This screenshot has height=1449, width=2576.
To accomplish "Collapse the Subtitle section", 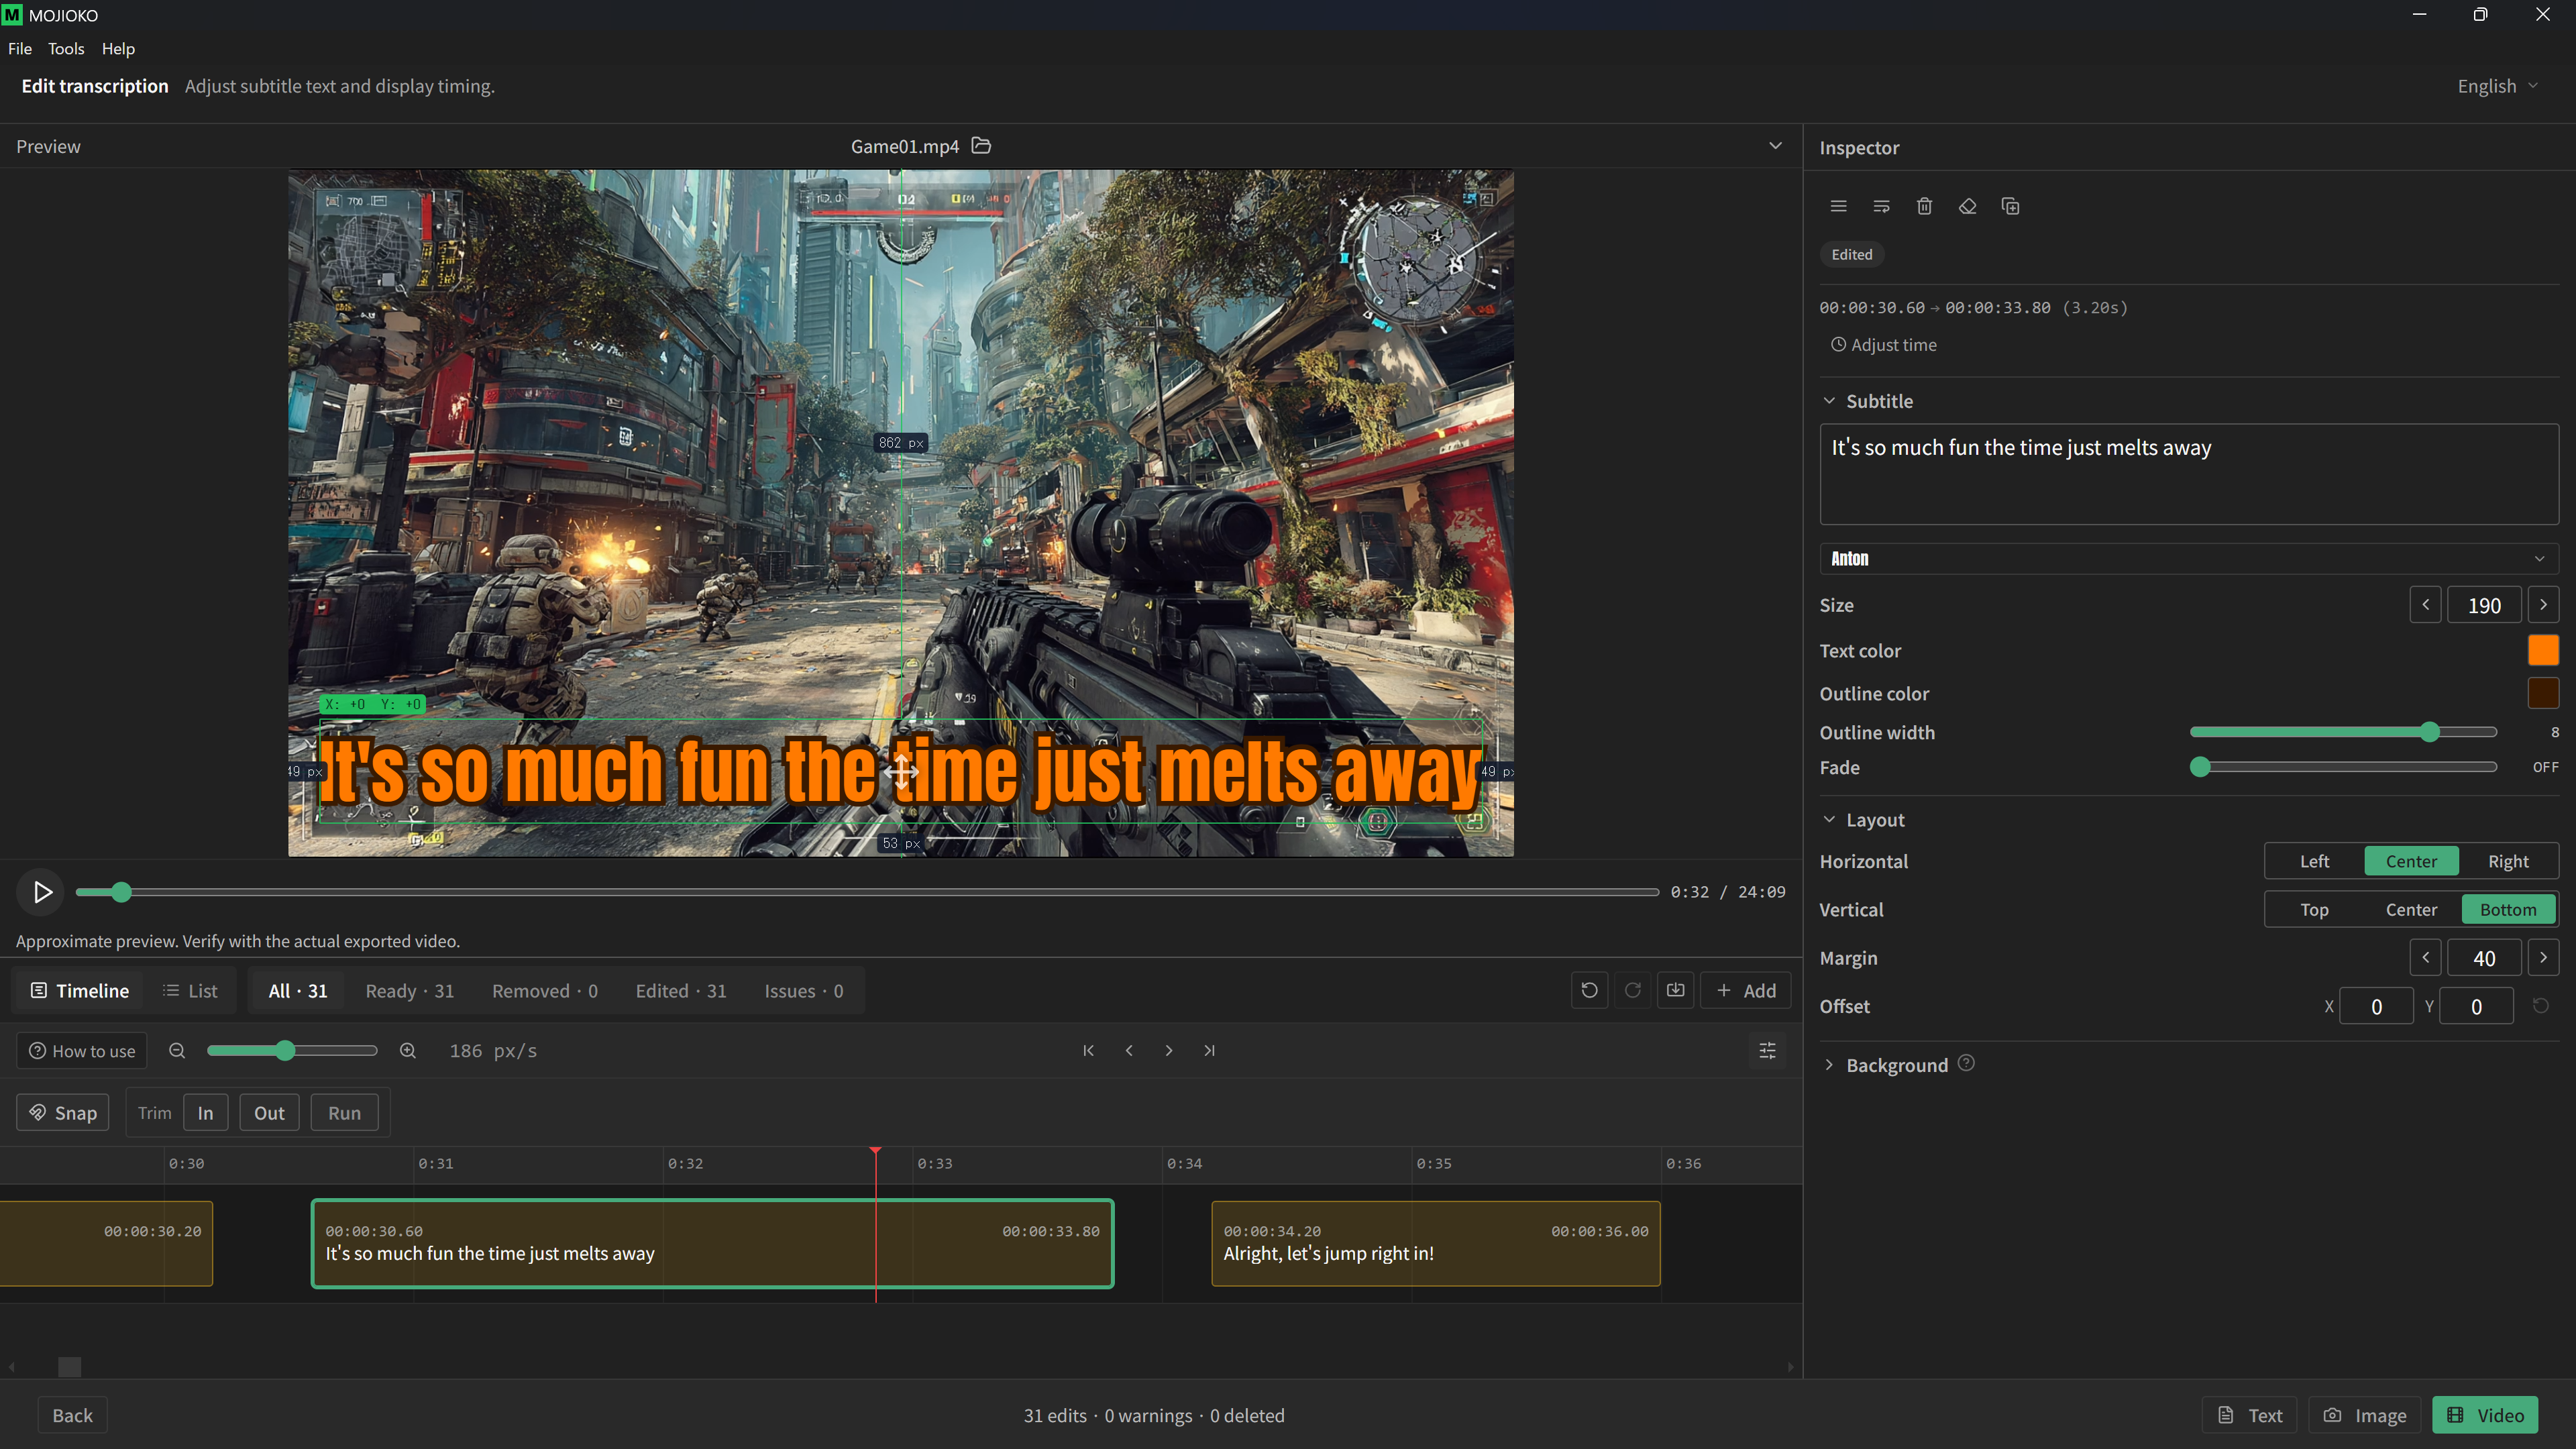I will point(1829,401).
